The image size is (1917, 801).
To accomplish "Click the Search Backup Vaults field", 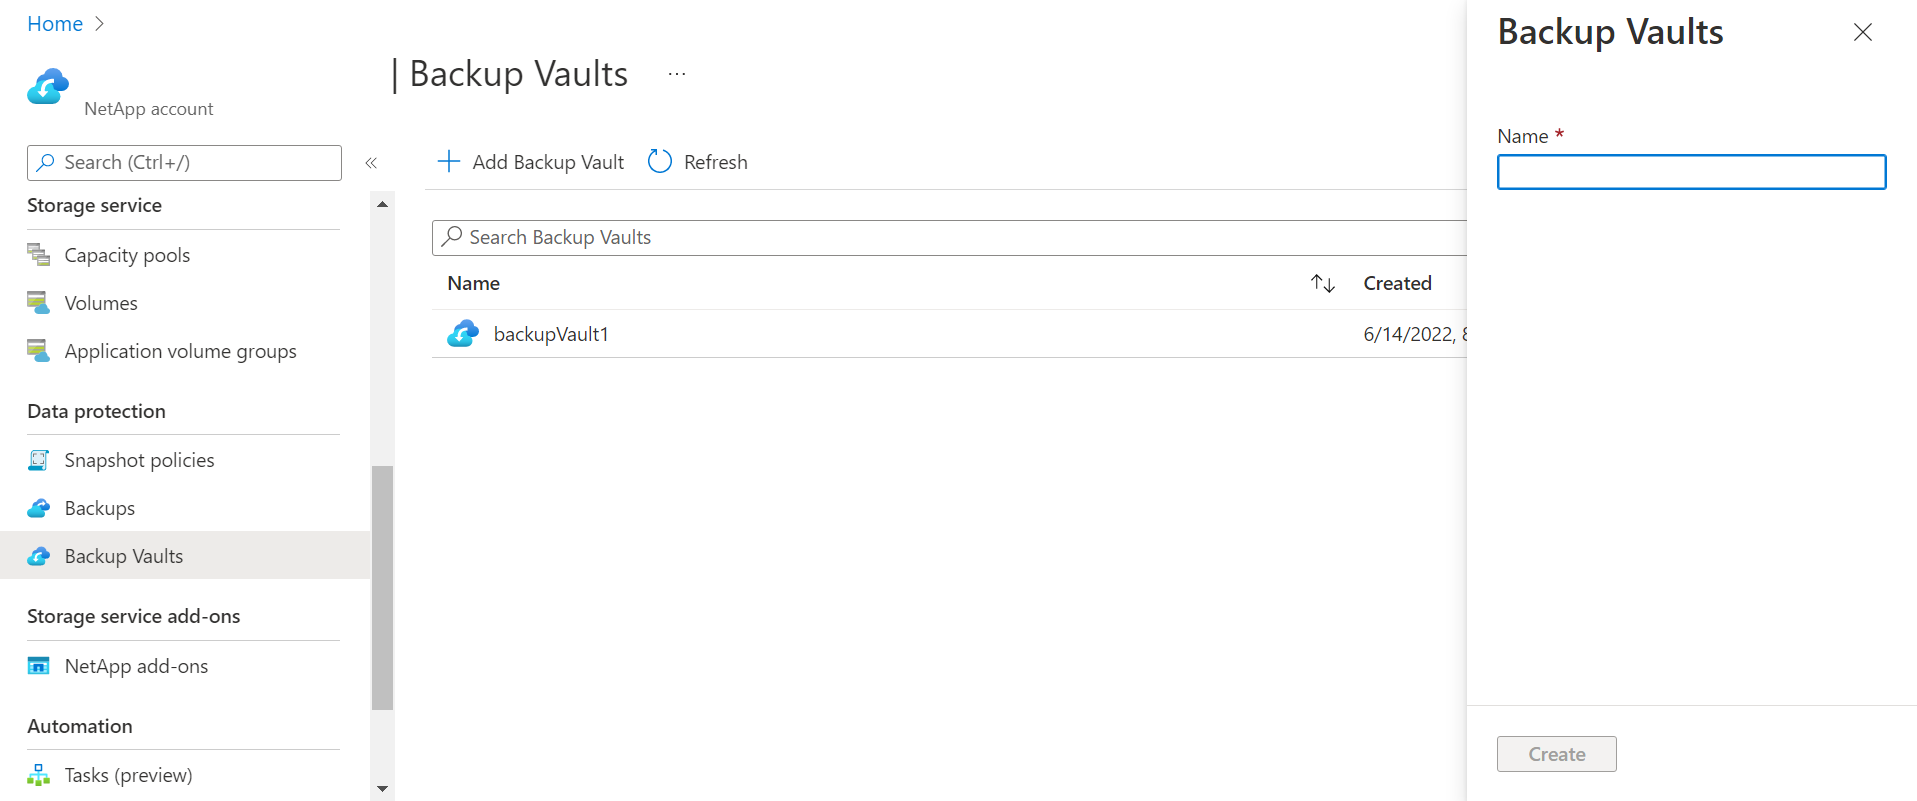I will pos(949,238).
